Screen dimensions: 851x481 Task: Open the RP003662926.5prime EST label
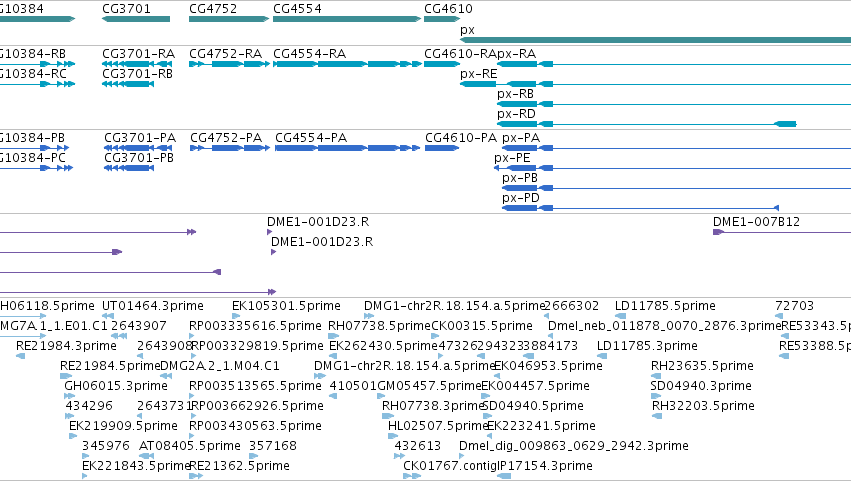tap(256, 406)
